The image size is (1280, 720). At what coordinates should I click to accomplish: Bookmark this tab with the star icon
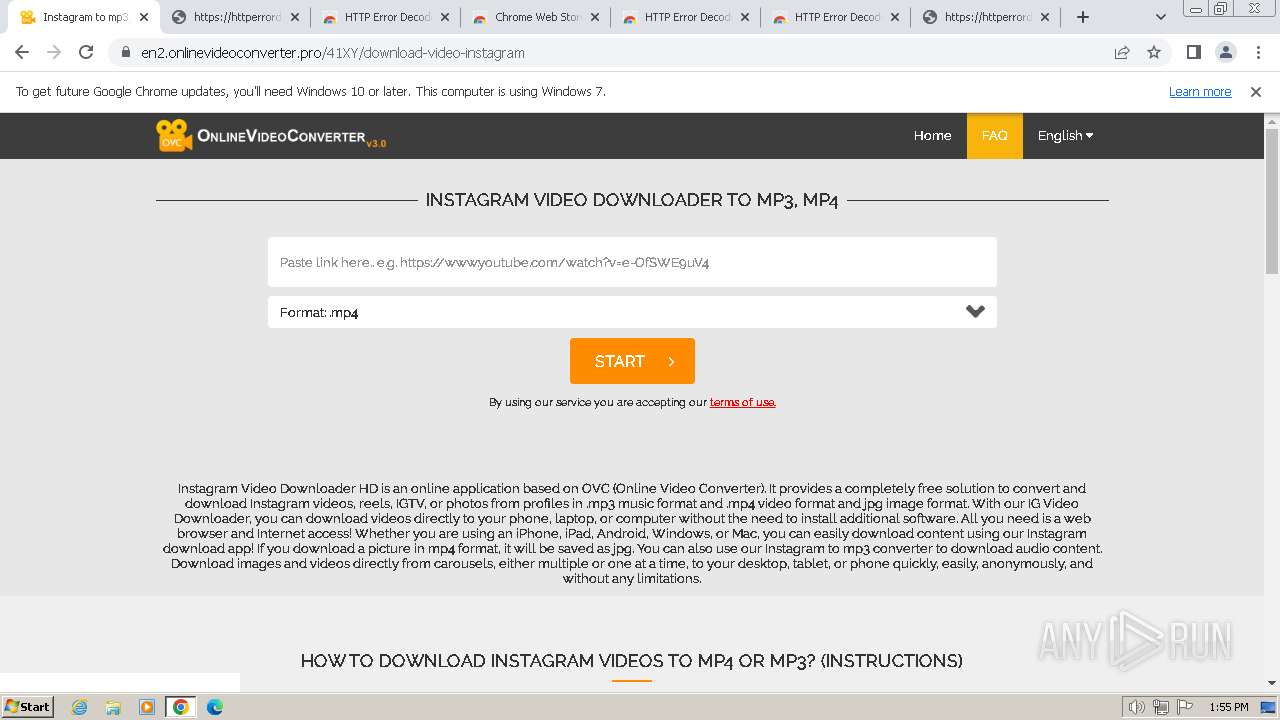[x=1154, y=52]
